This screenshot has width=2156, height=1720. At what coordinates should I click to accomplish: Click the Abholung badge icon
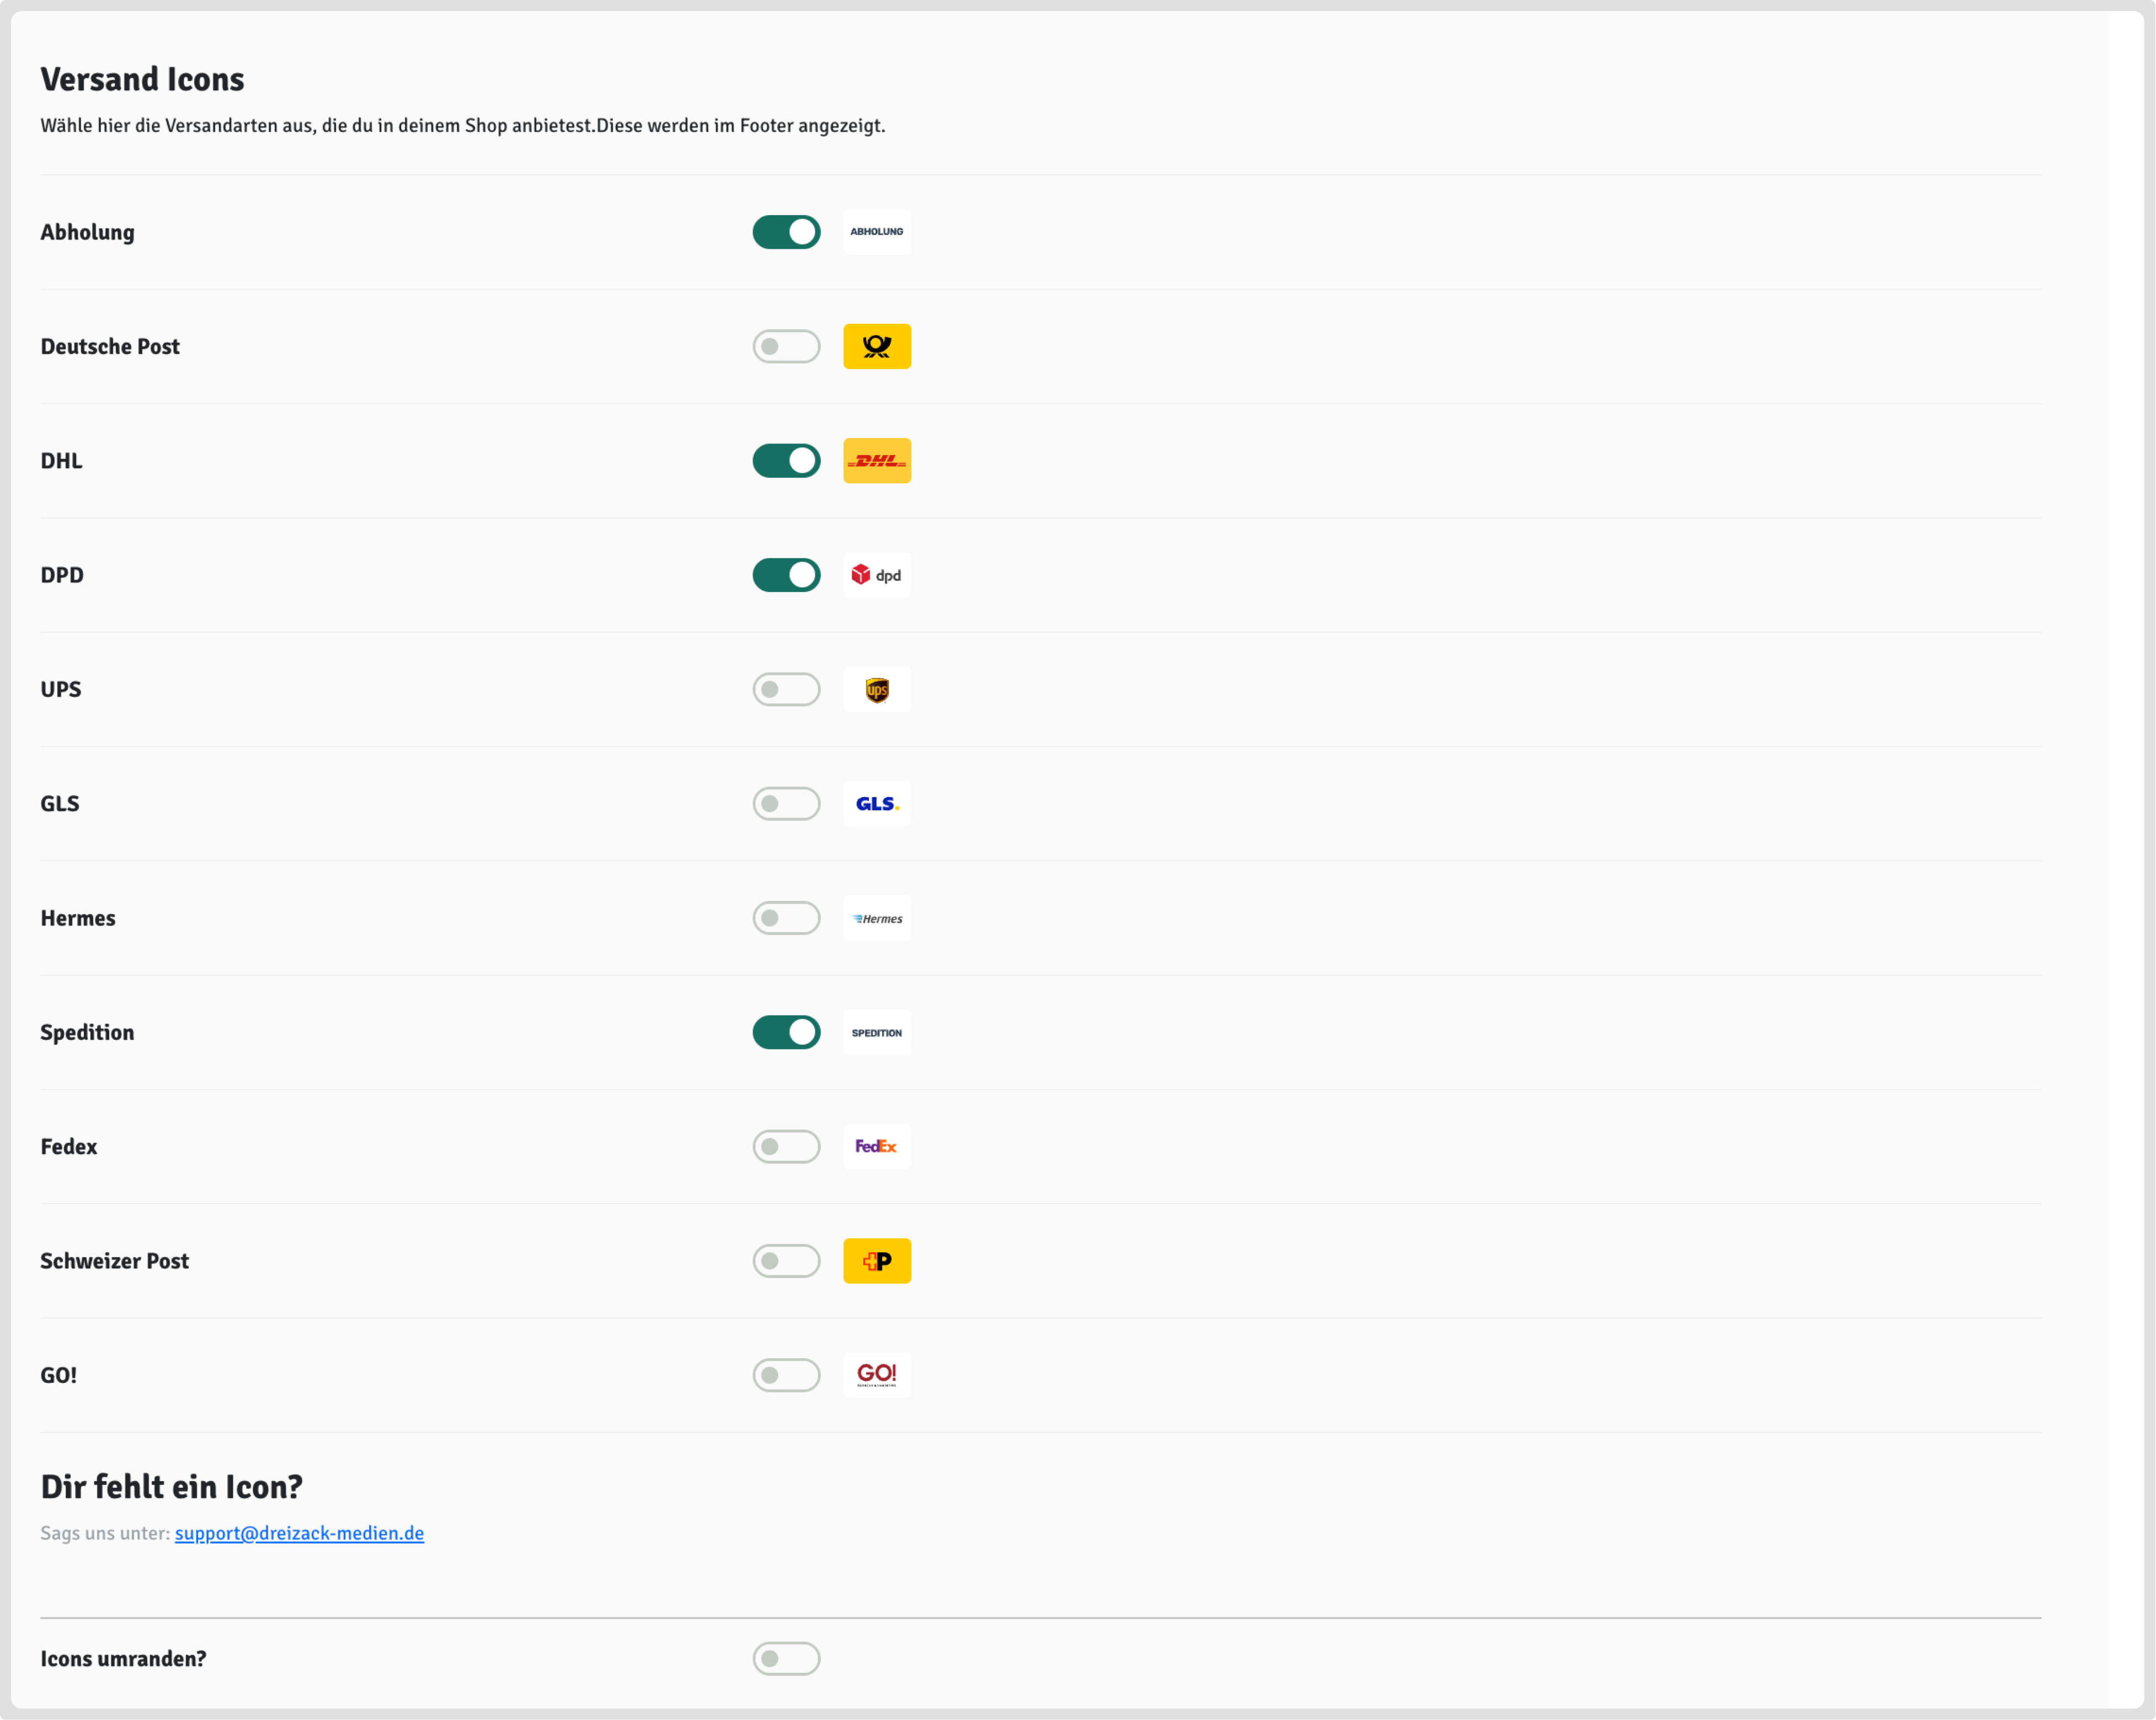coord(876,232)
